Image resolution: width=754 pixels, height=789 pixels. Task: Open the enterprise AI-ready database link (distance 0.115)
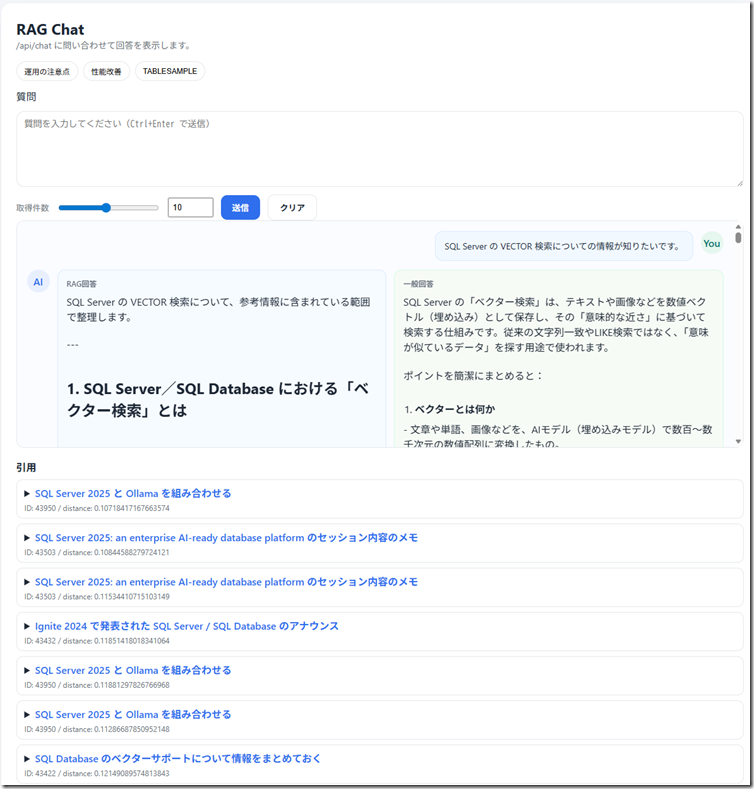(x=227, y=582)
